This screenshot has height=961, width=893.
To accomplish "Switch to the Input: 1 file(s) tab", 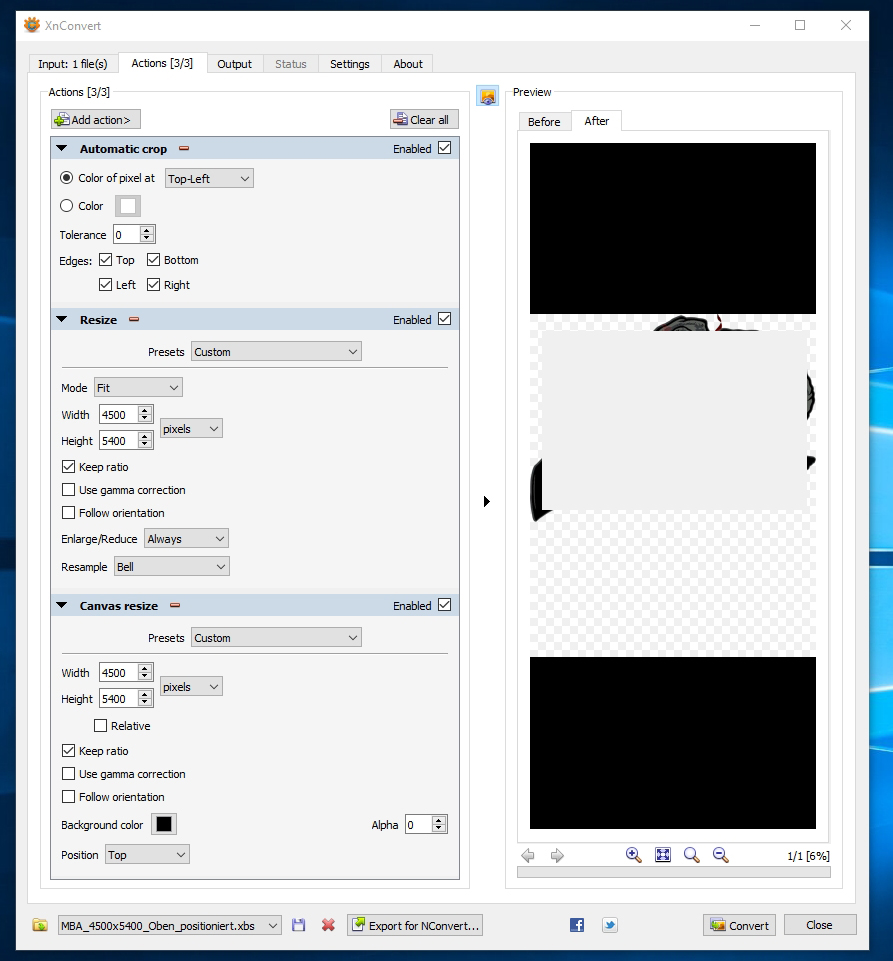I will pyautogui.click(x=73, y=64).
